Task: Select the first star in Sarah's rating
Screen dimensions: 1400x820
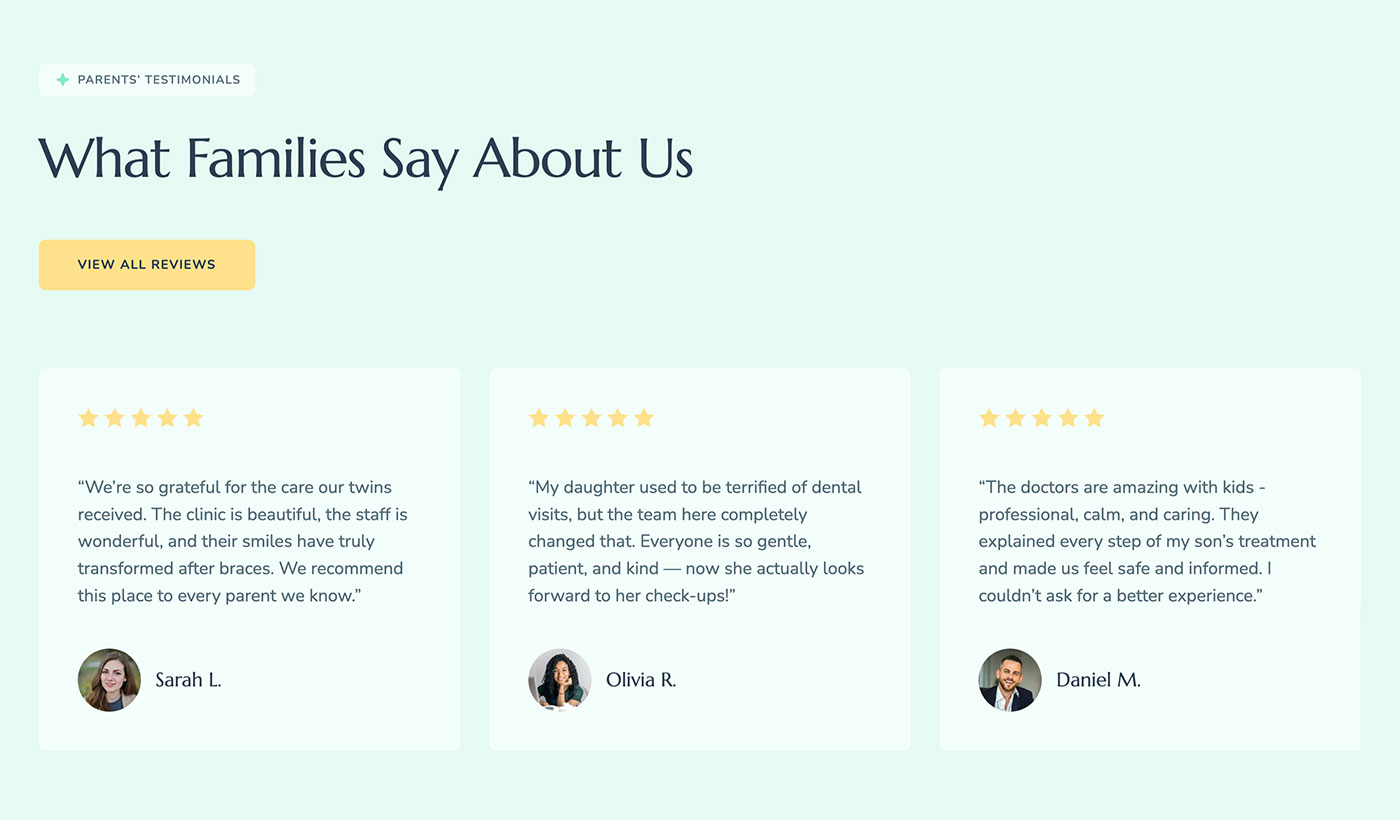Action: click(x=88, y=417)
